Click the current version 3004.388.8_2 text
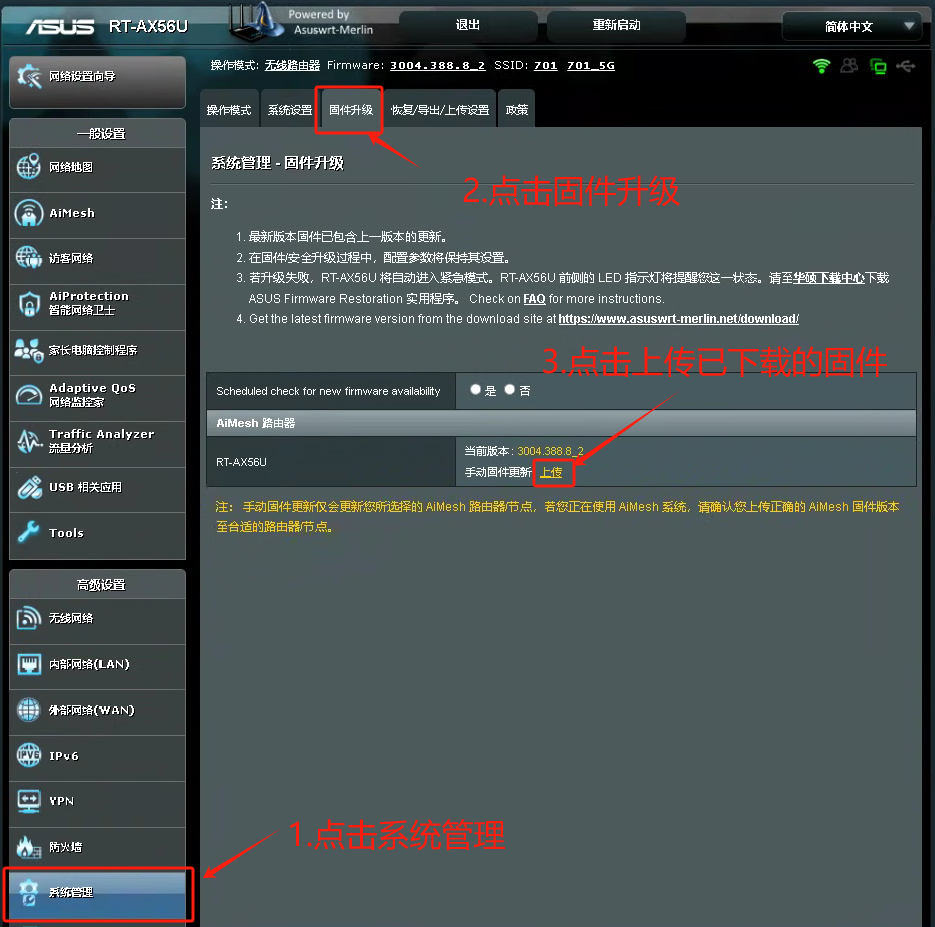 [x=550, y=451]
